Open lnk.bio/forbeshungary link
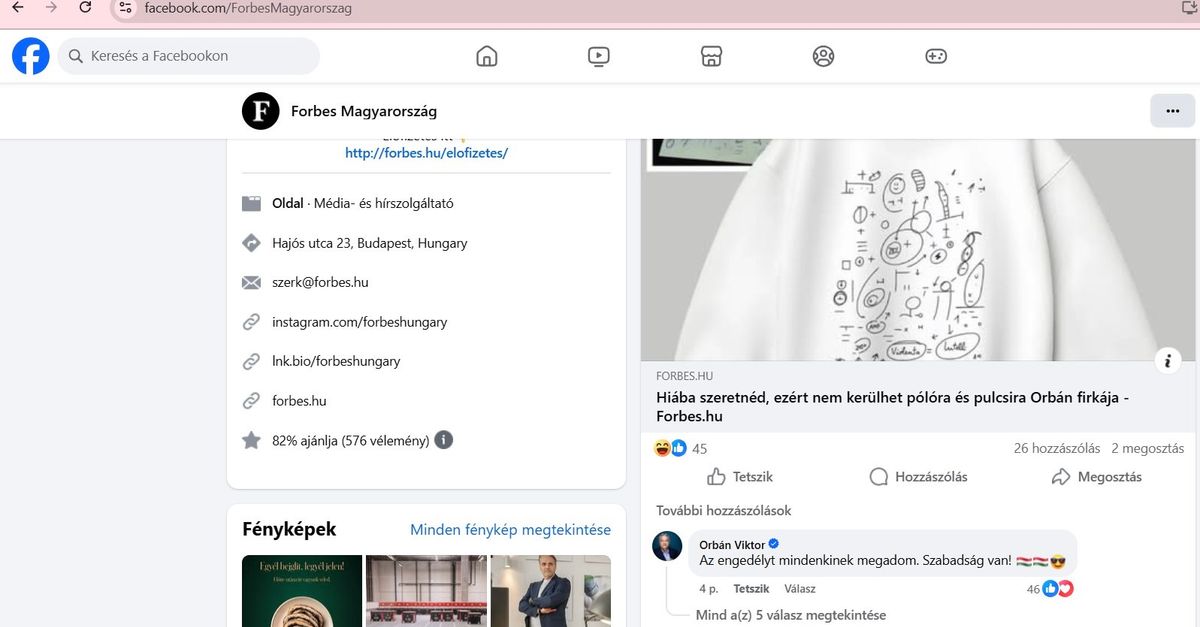This screenshot has height=627, width=1200. tap(336, 361)
